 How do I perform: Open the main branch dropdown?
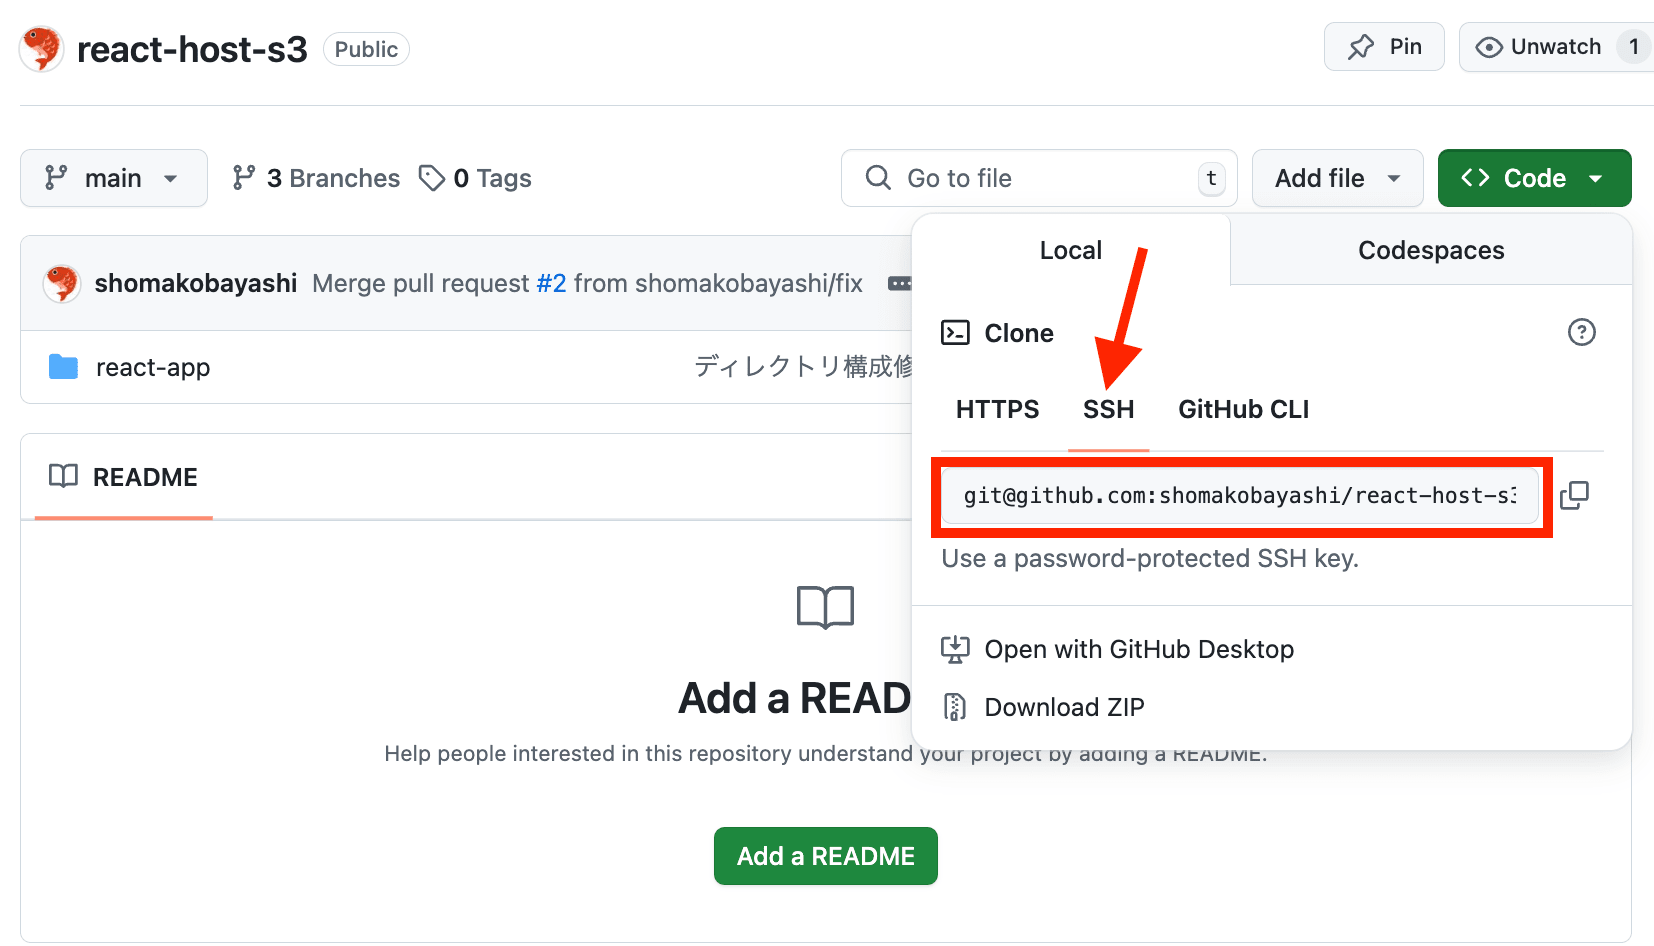pyautogui.click(x=114, y=178)
